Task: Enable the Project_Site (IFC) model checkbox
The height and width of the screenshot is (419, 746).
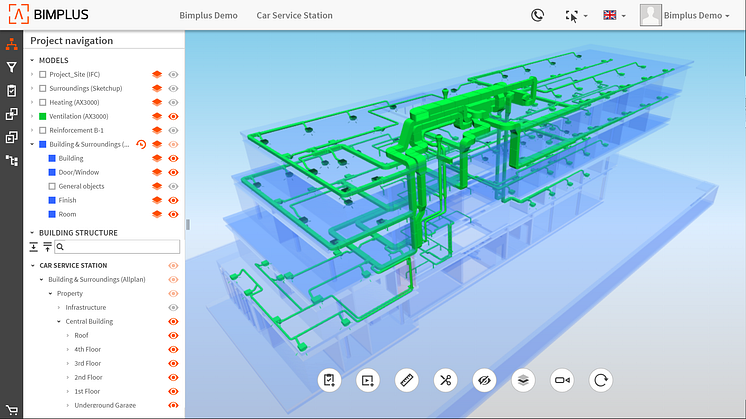Action: [x=43, y=74]
